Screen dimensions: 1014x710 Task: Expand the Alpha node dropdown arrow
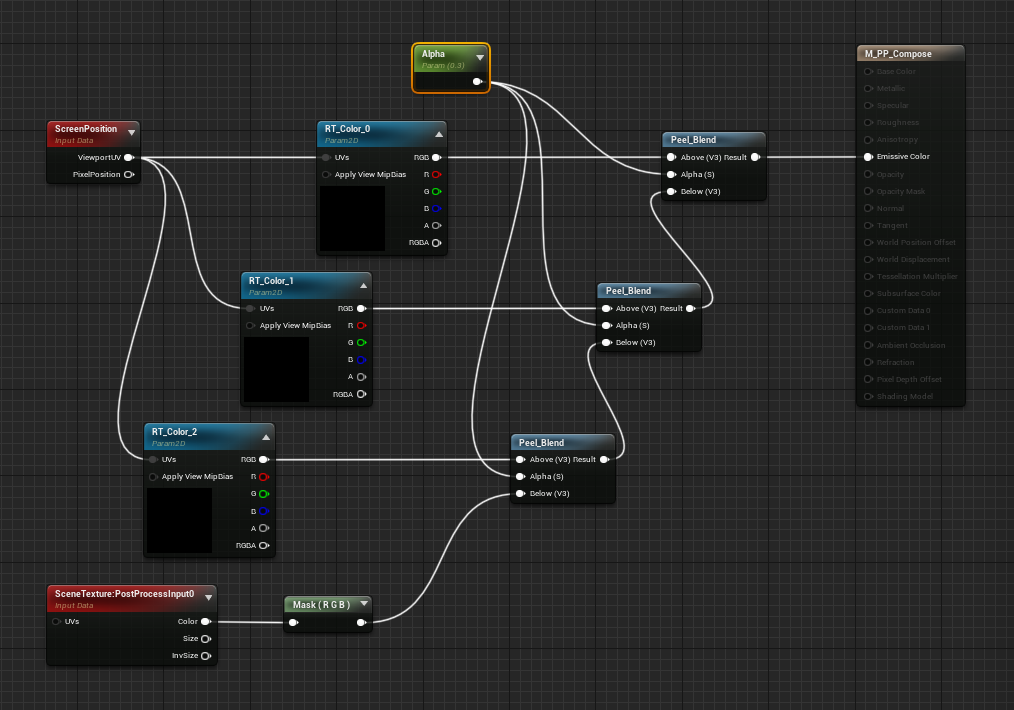click(480, 58)
